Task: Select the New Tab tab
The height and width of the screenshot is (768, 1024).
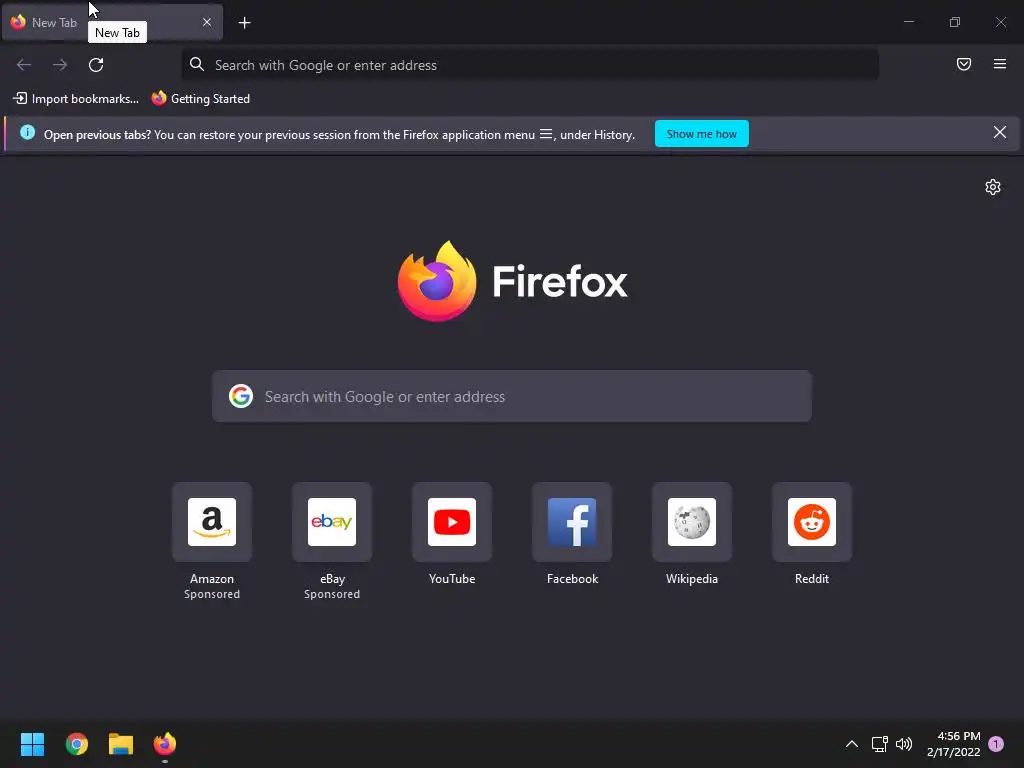Action: coord(112,22)
